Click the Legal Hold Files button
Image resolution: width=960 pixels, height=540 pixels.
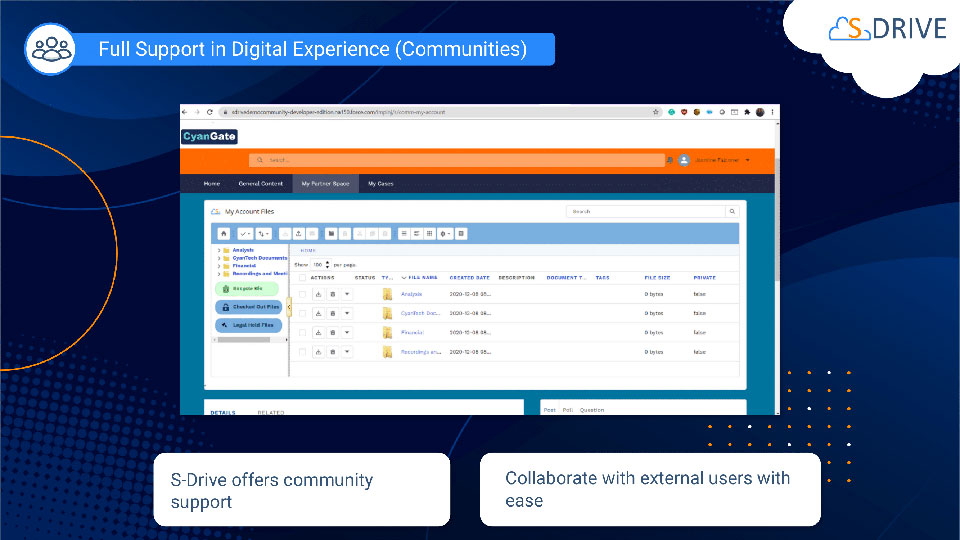pyautogui.click(x=249, y=325)
